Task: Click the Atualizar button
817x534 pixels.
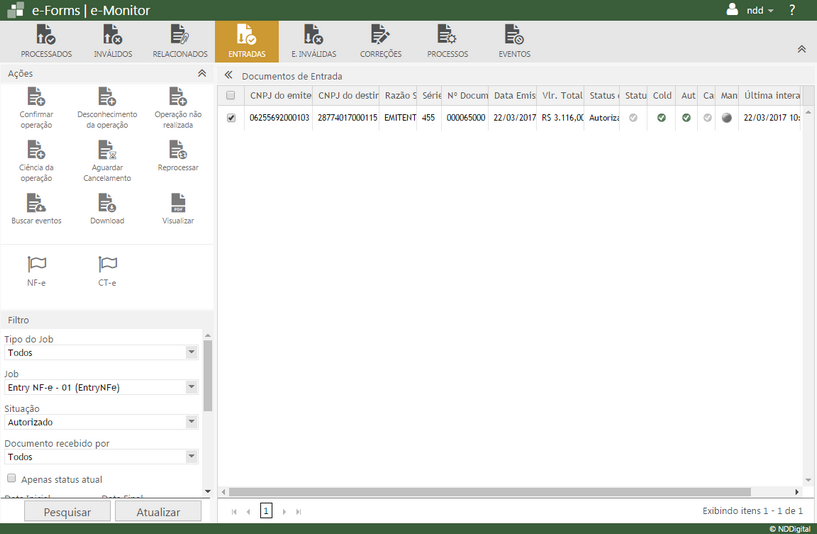Action: pyautogui.click(x=158, y=512)
